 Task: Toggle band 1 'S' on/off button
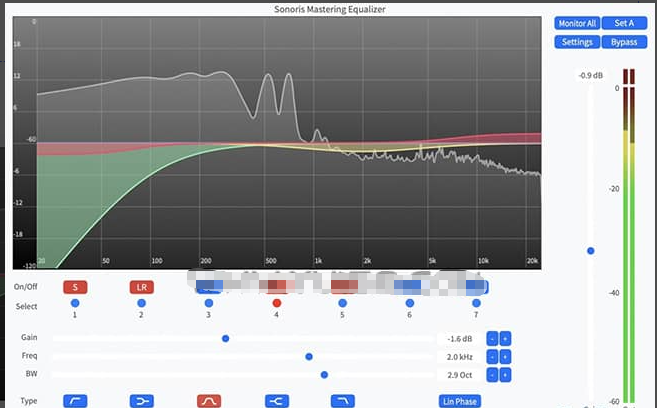75,287
